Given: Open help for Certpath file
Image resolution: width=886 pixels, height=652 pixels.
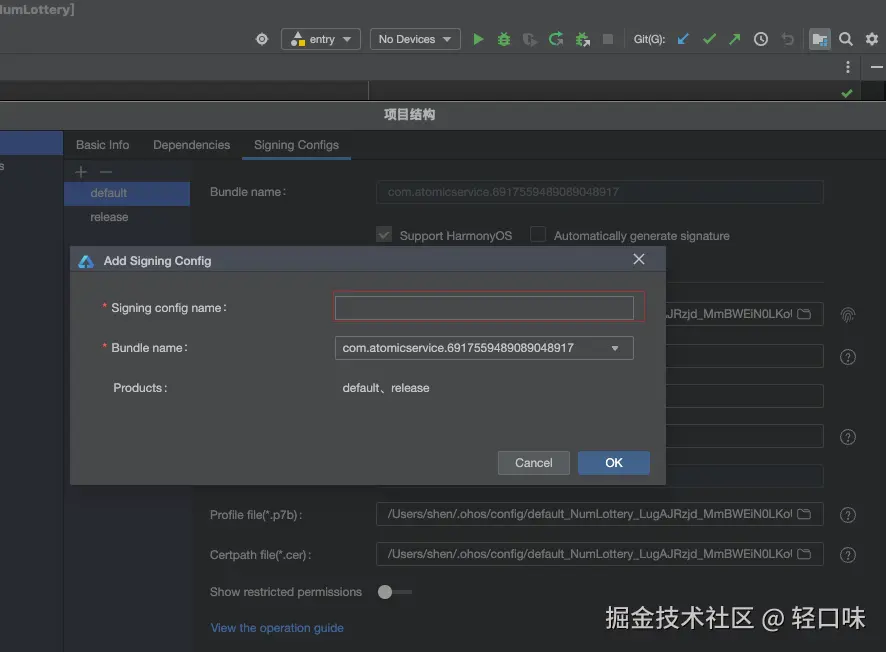Looking at the screenshot, I should (848, 555).
